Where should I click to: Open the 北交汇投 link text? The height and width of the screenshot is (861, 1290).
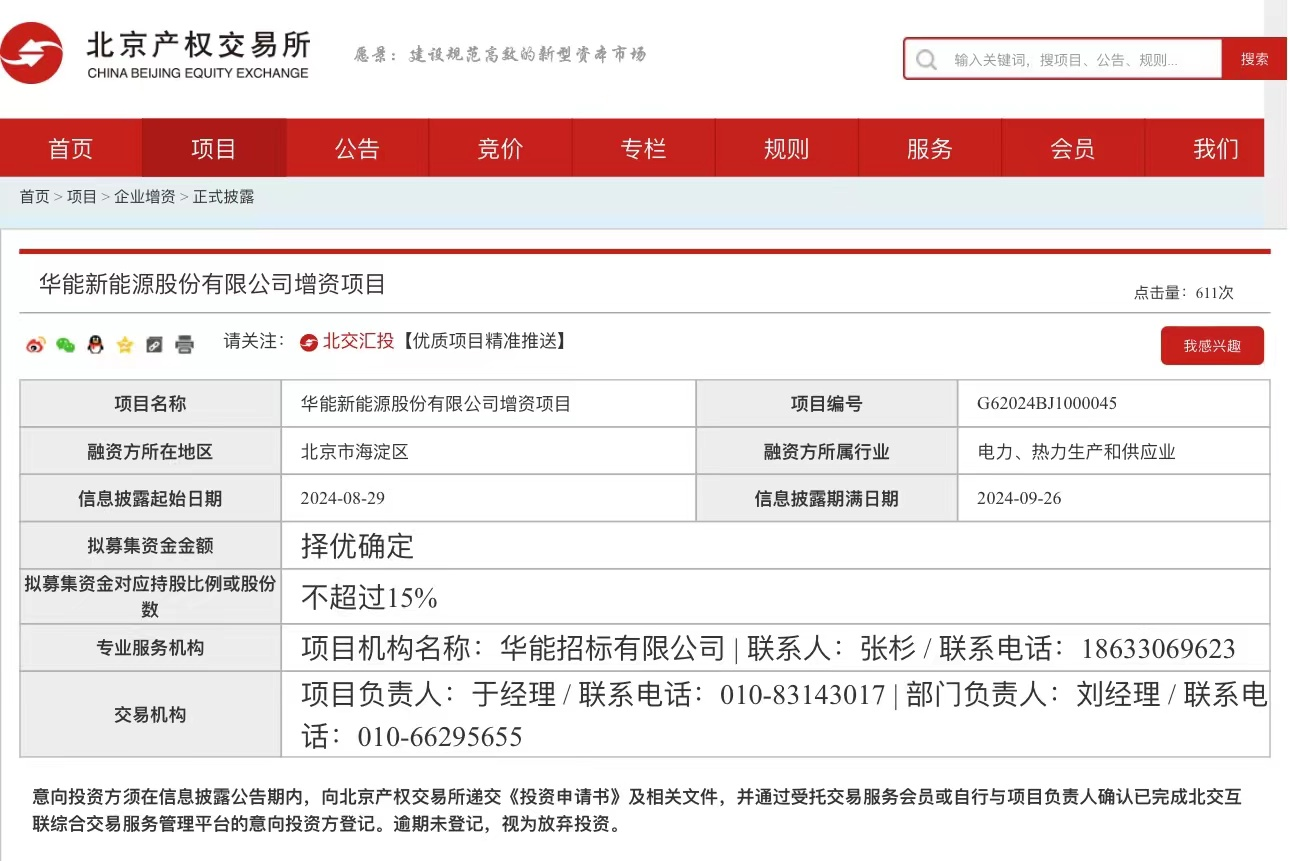pyautogui.click(x=358, y=341)
